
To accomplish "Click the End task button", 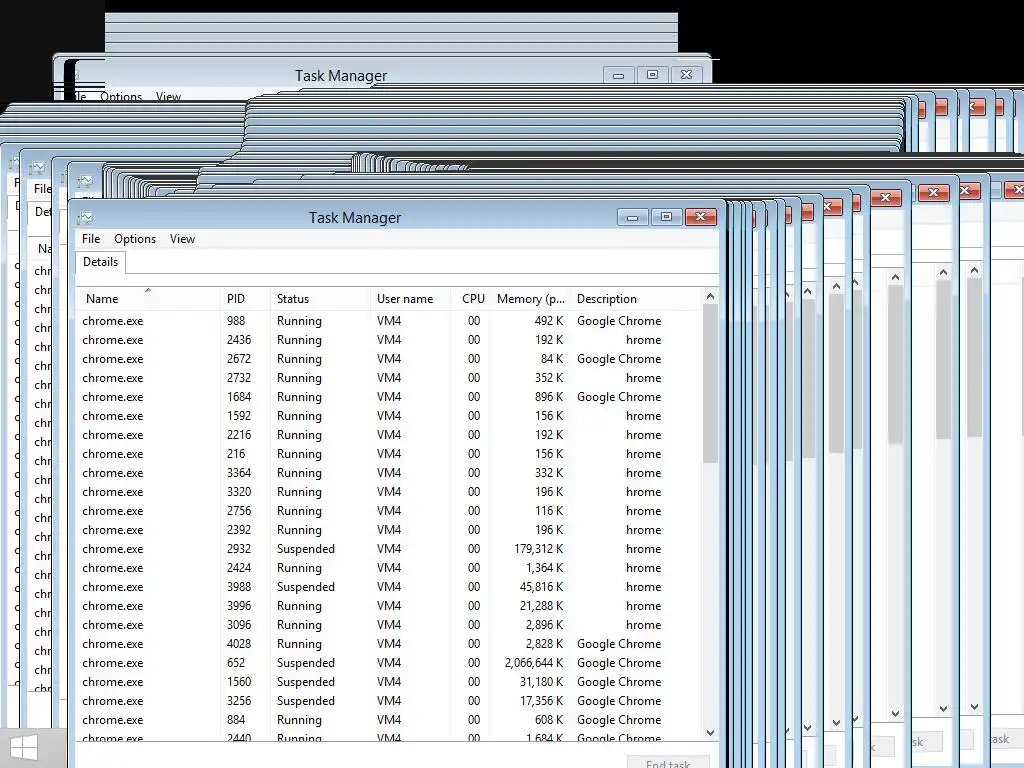I will [x=668, y=763].
